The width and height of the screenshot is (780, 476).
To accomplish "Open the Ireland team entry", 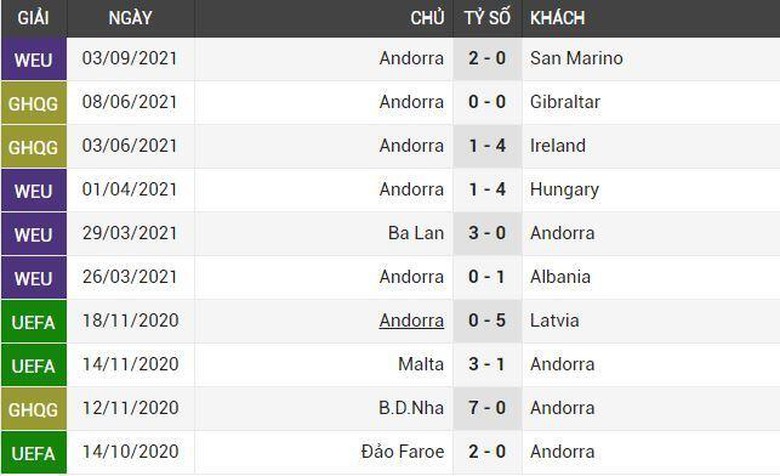I will point(557,146).
